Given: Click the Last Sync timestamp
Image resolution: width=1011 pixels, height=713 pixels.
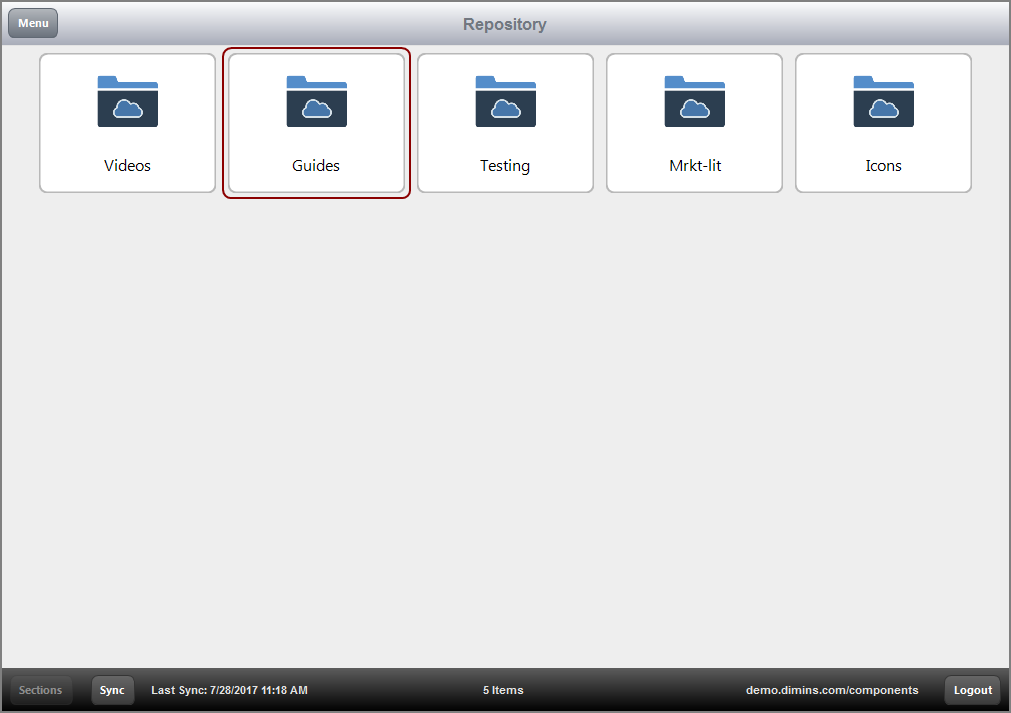Looking at the screenshot, I should [229, 689].
